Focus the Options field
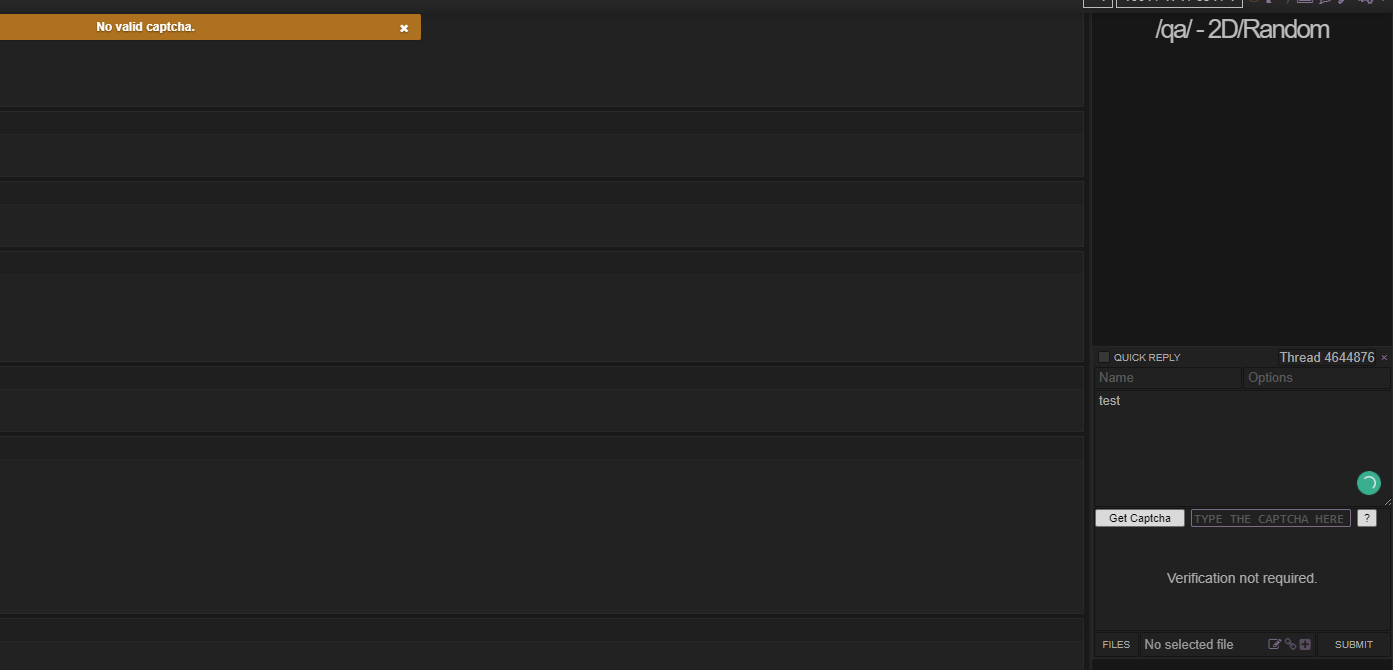This screenshot has height=670, width=1393. pos(1317,378)
